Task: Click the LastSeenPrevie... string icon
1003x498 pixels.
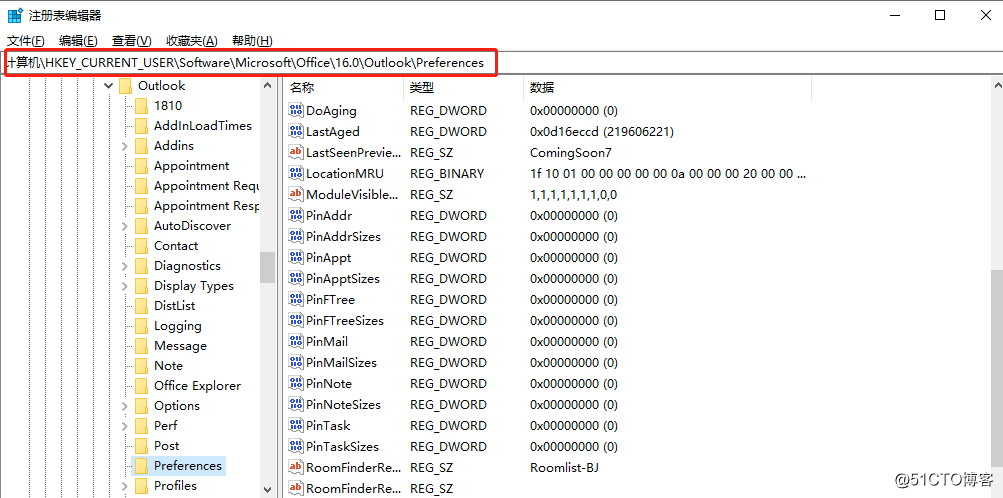Action: tap(296, 153)
